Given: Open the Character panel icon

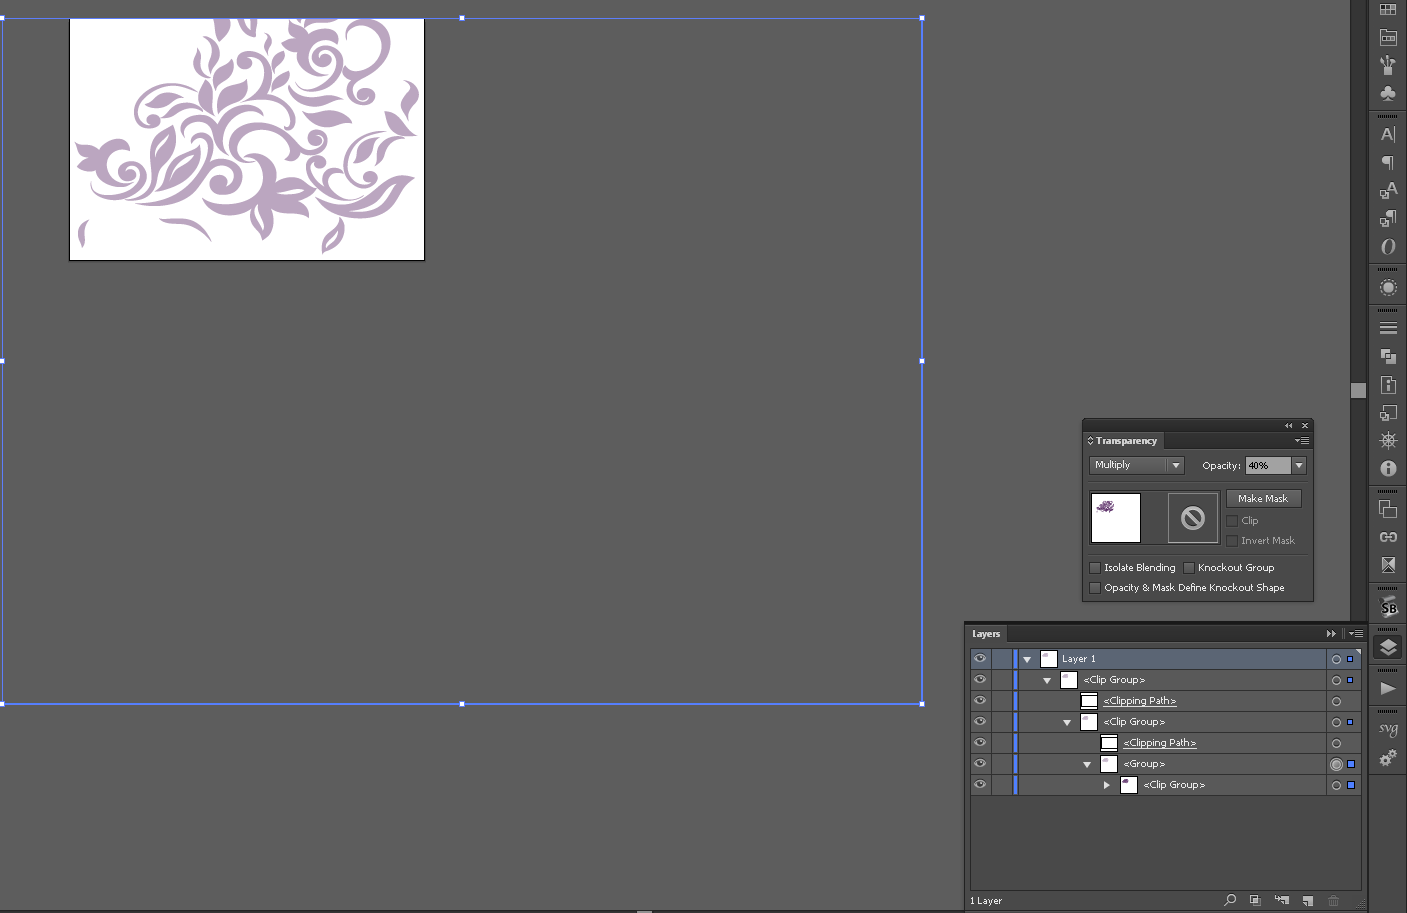Looking at the screenshot, I should pos(1388,134).
